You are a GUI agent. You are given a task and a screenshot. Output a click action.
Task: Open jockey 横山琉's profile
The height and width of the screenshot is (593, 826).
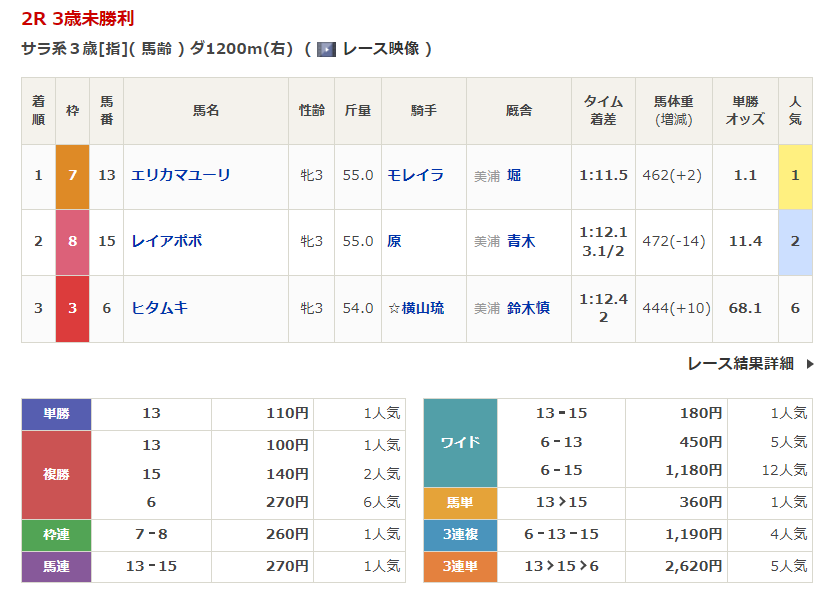[x=421, y=308]
